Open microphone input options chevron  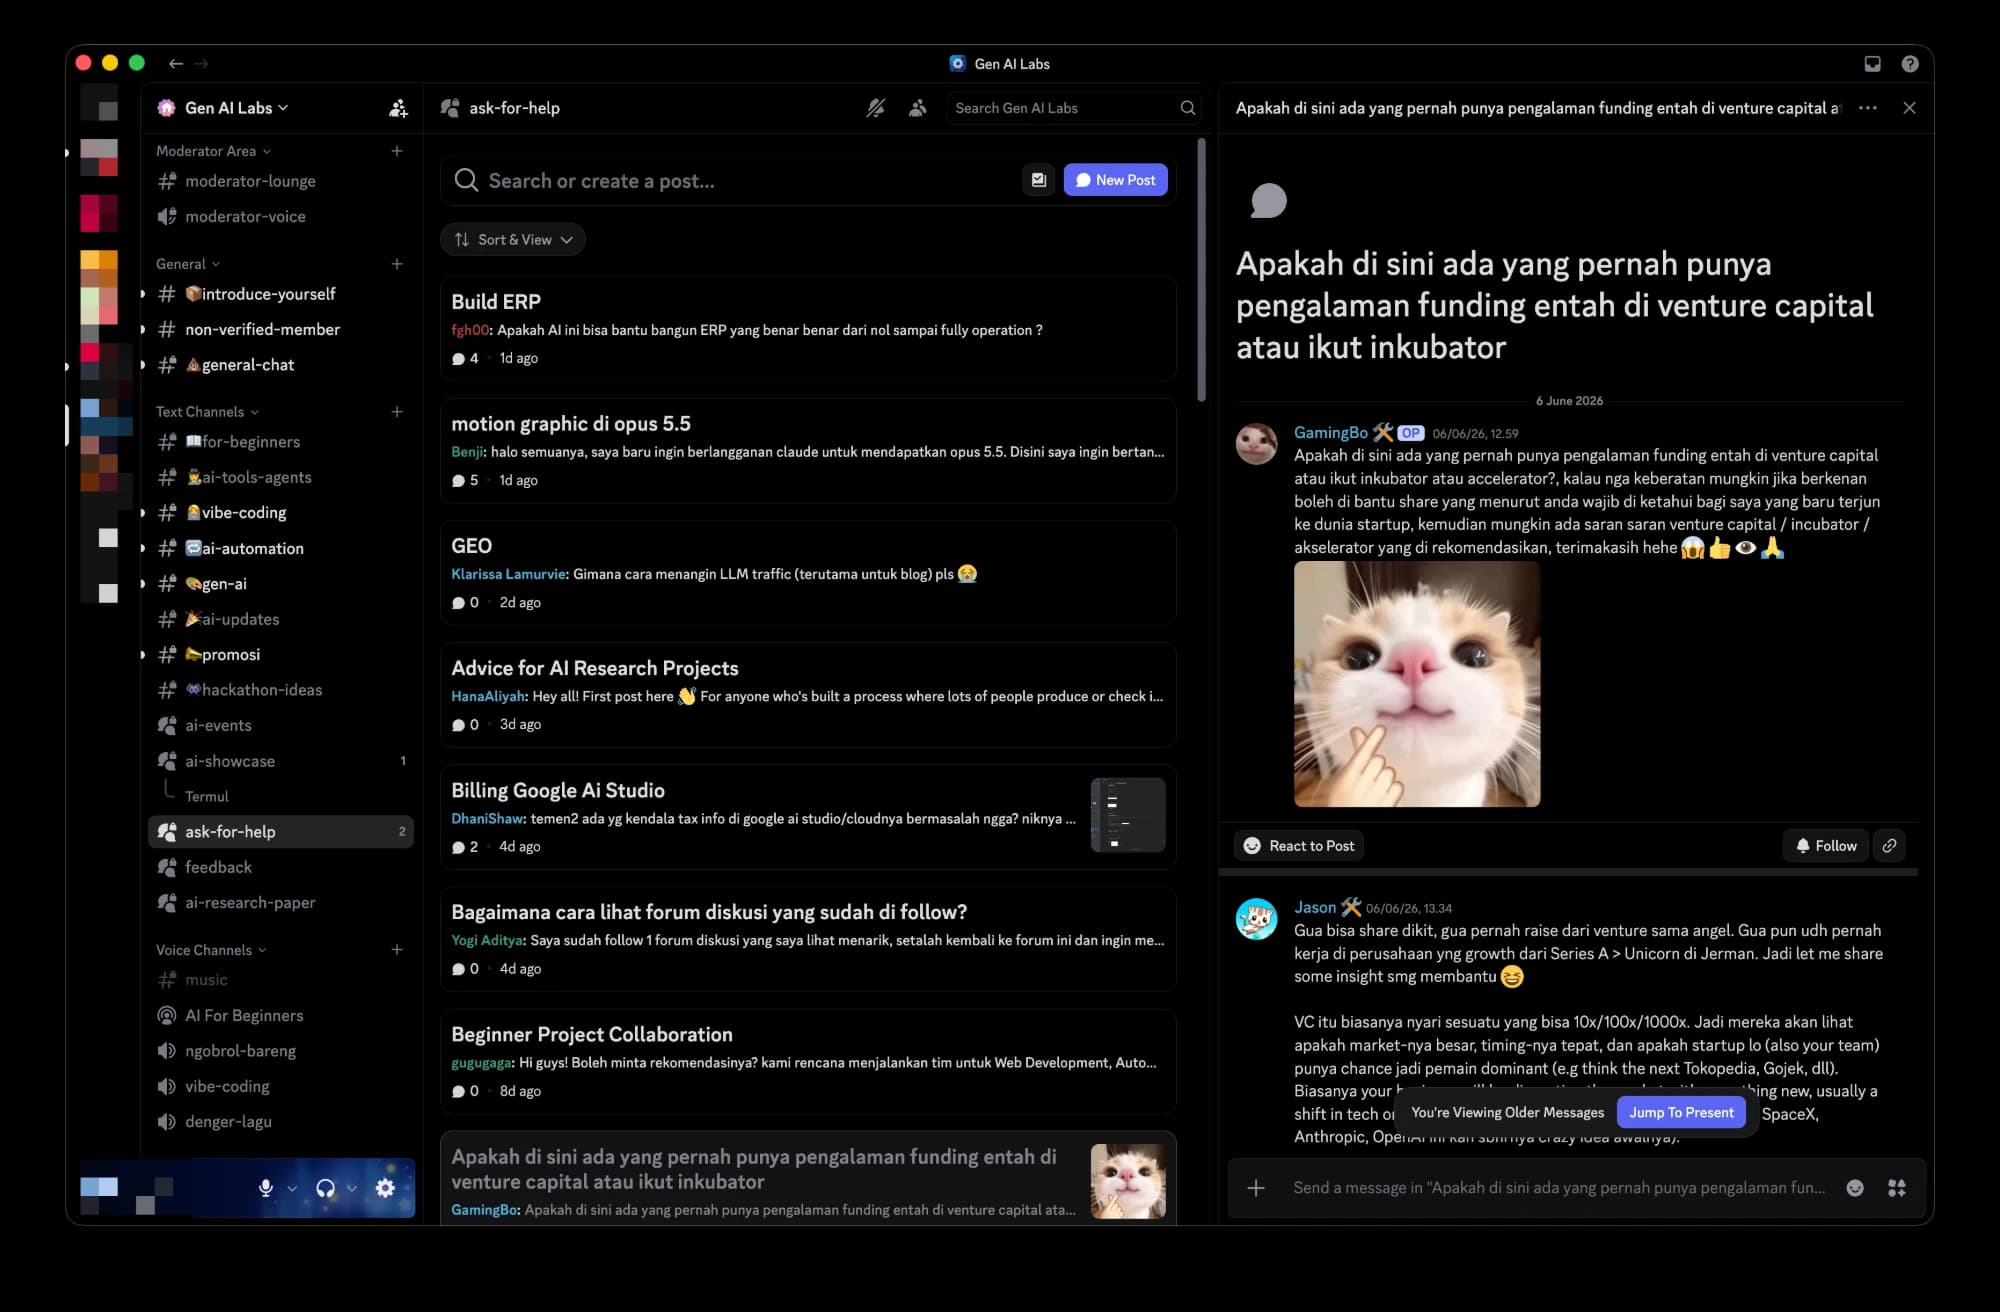point(292,1188)
